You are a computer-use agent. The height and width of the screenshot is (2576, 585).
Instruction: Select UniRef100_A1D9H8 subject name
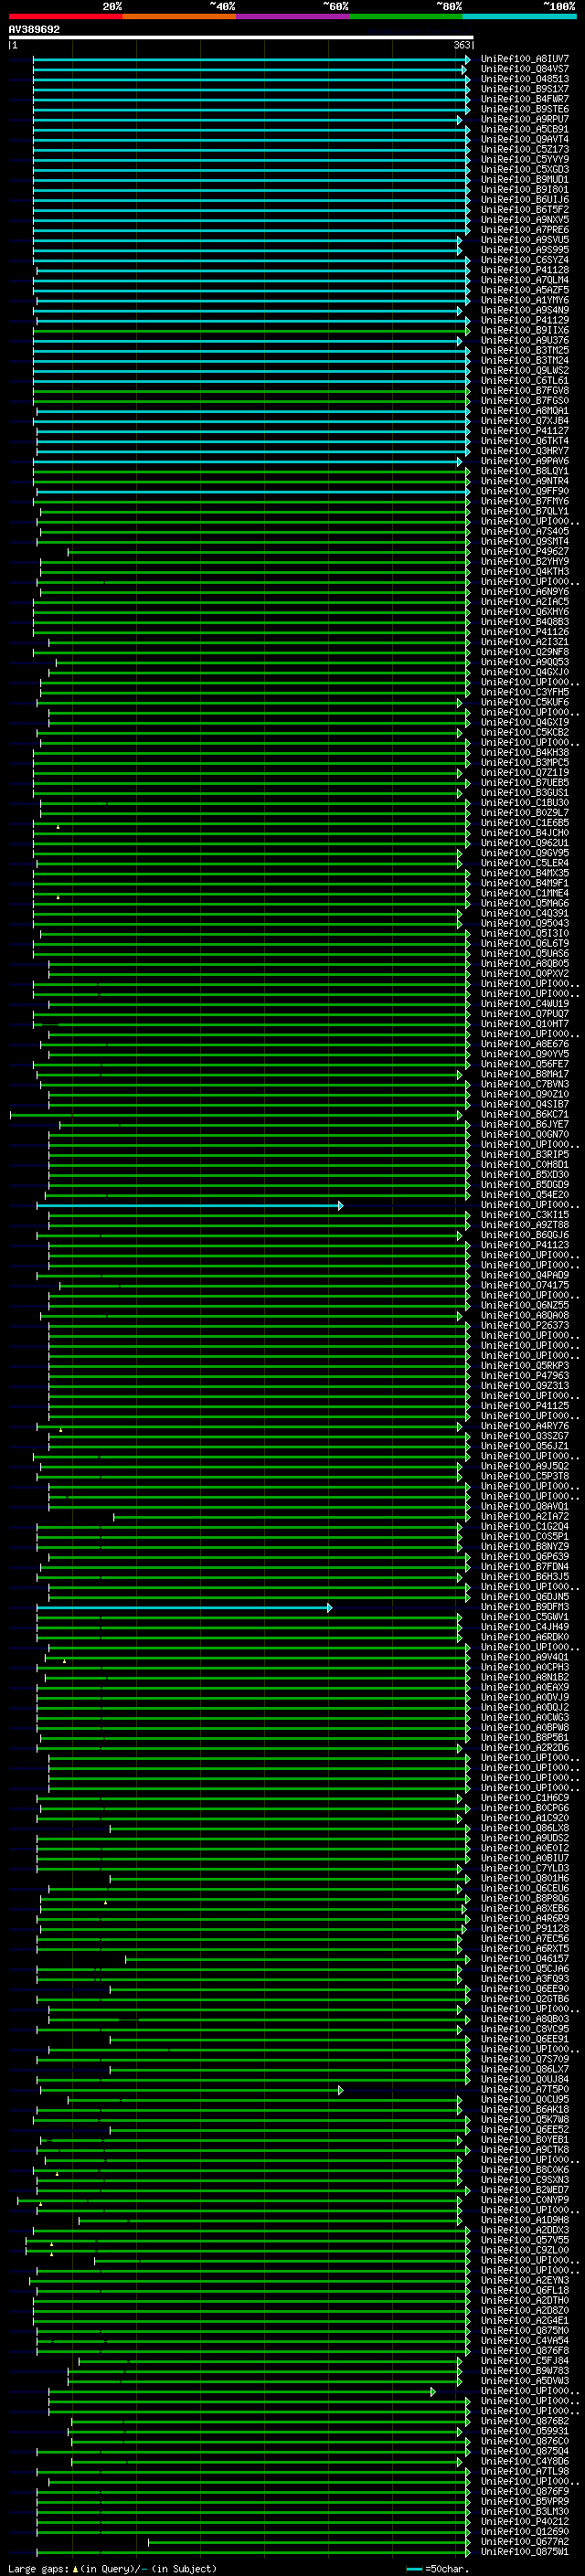pos(525,2220)
